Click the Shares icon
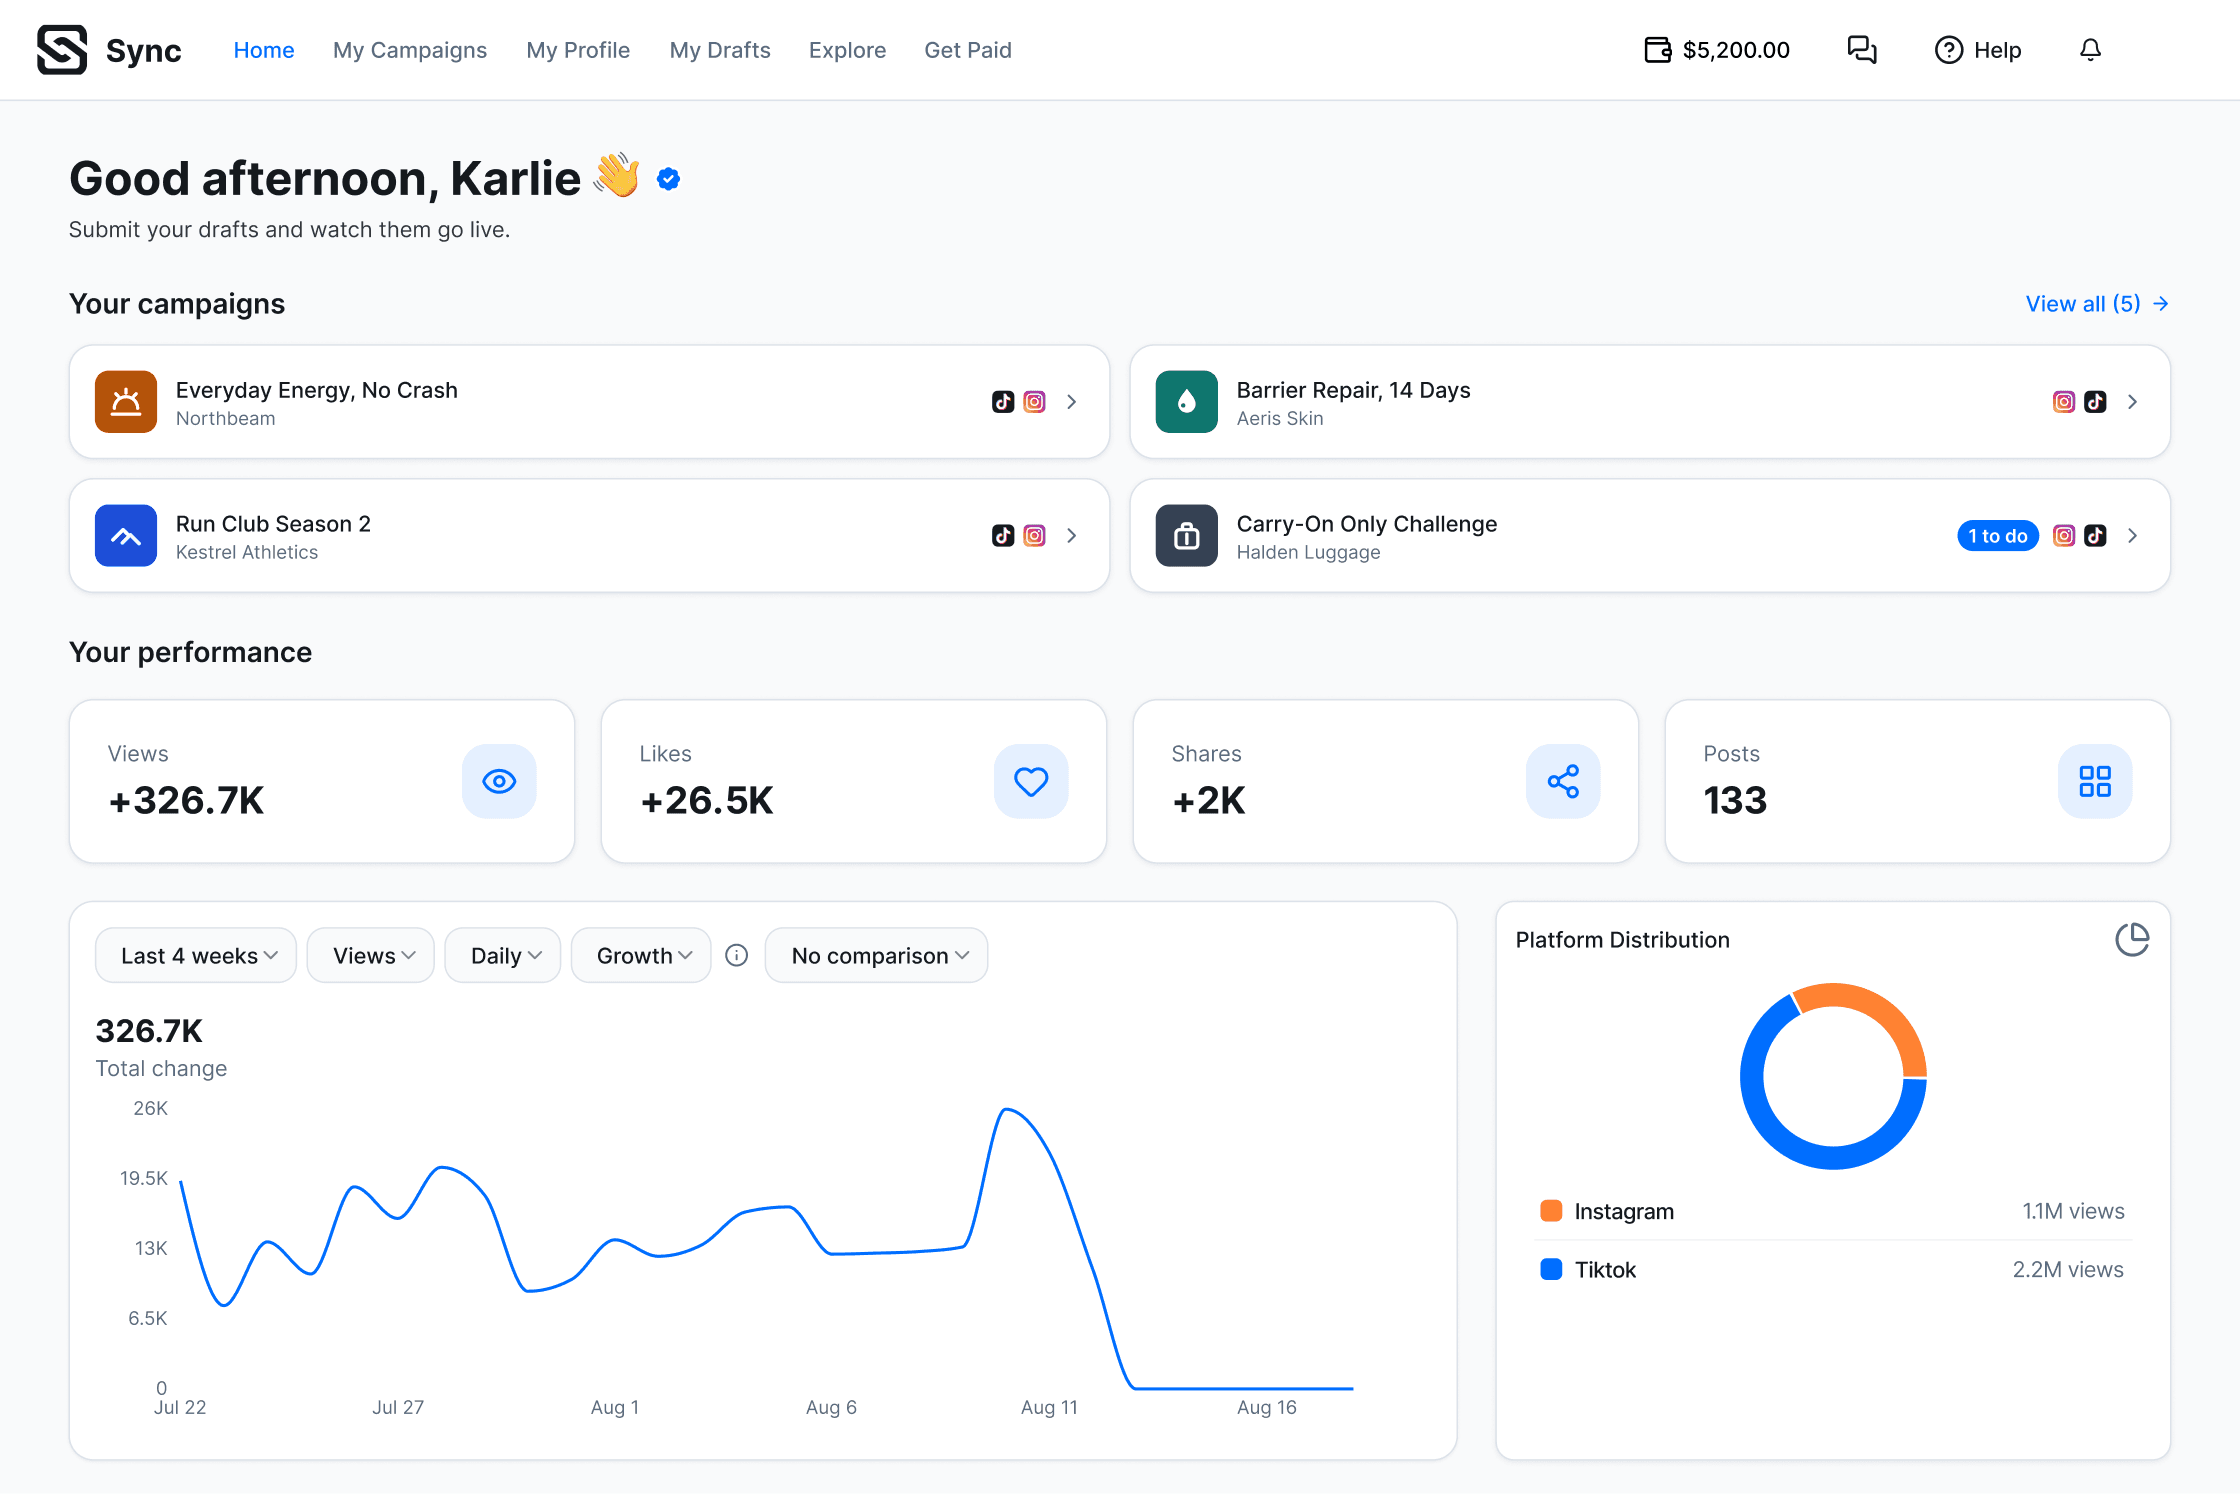The height and width of the screenshot is (1494, 2240). coord(1563,781)
